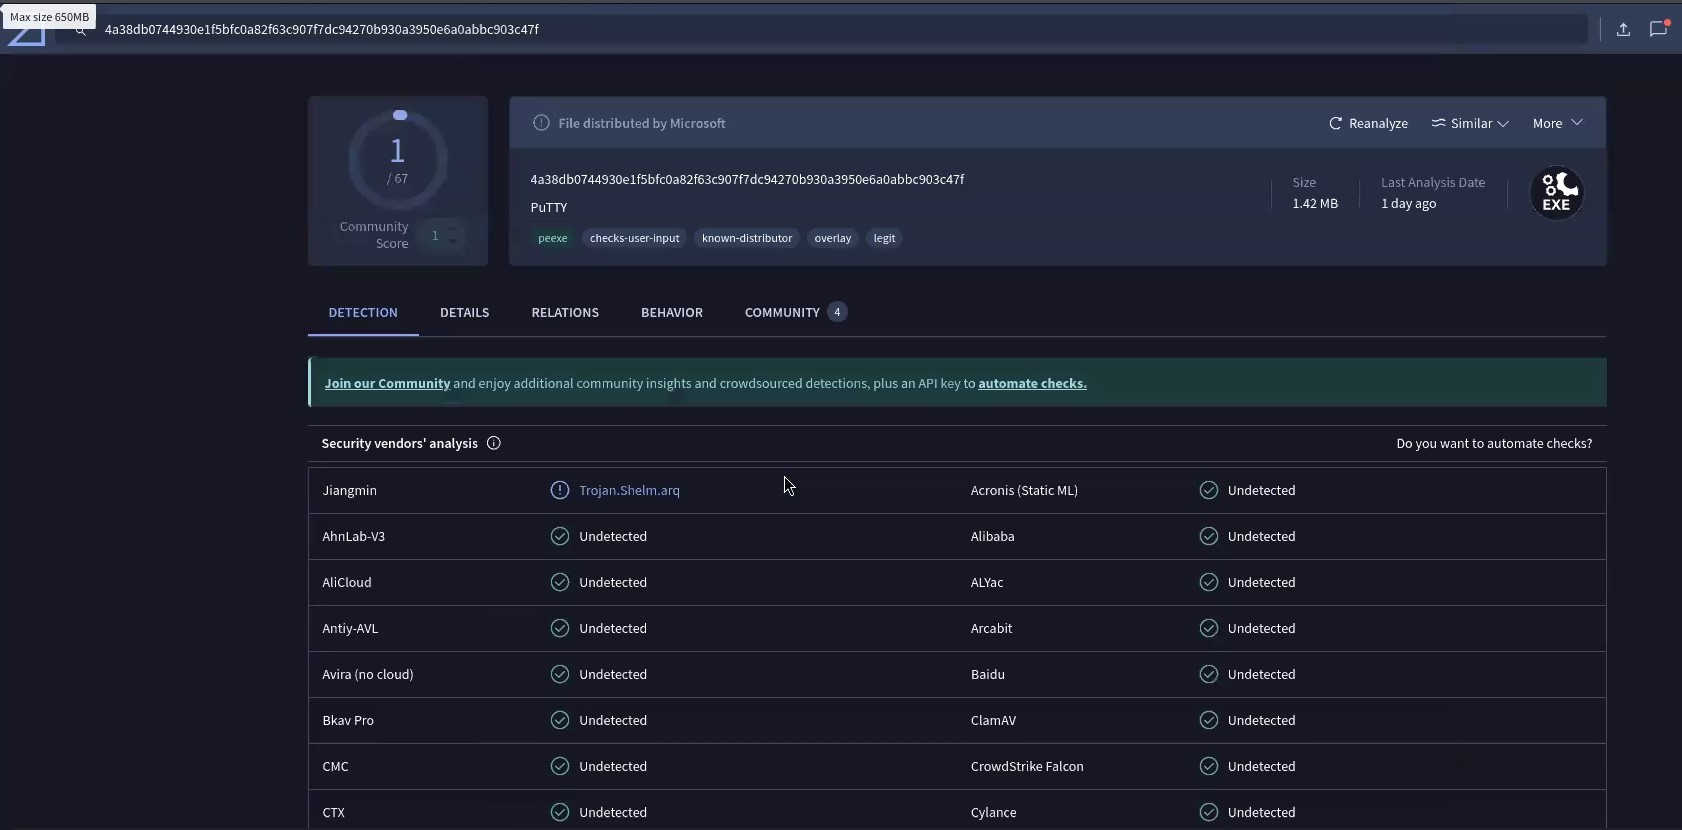Click the file hash in the summary card

pos(747,179)
